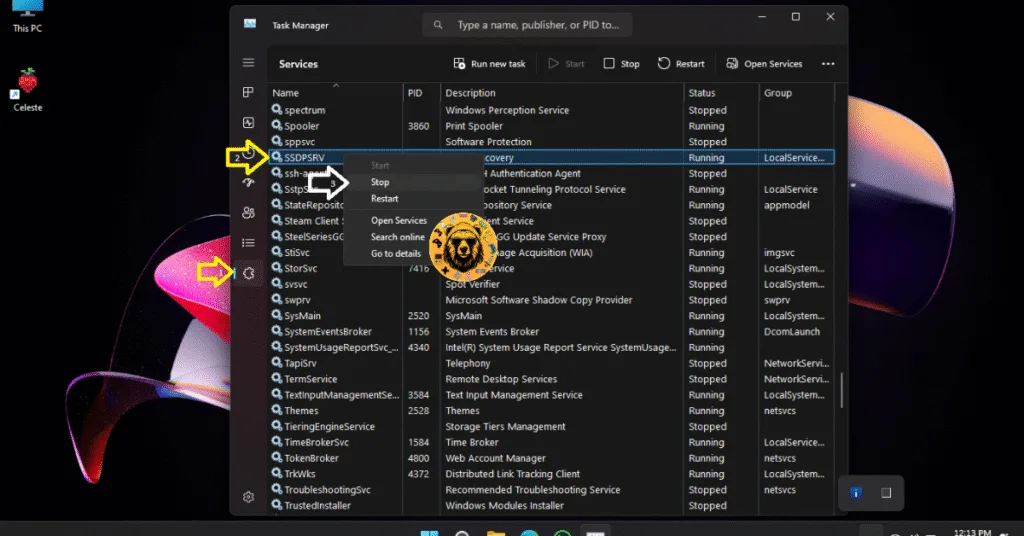Click the Web Account Manager description
Screen dimensions: 1024x536
(x=496, y=458)
